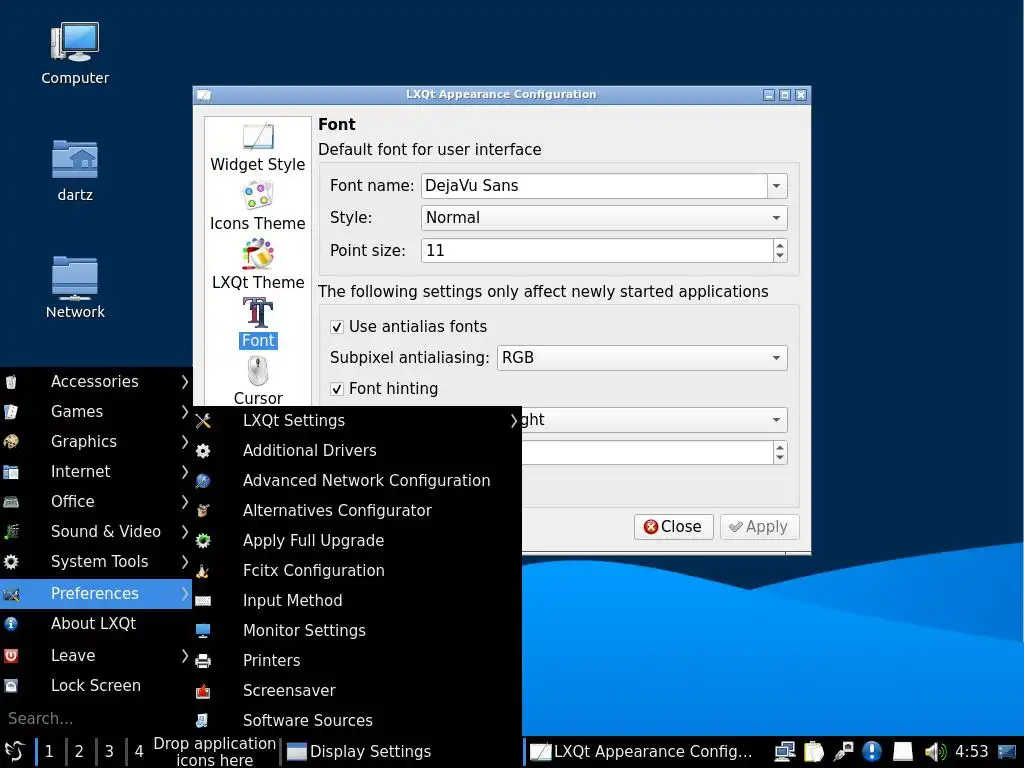
Task: Switch to virtual desktop 4
Action: point(138,752)
